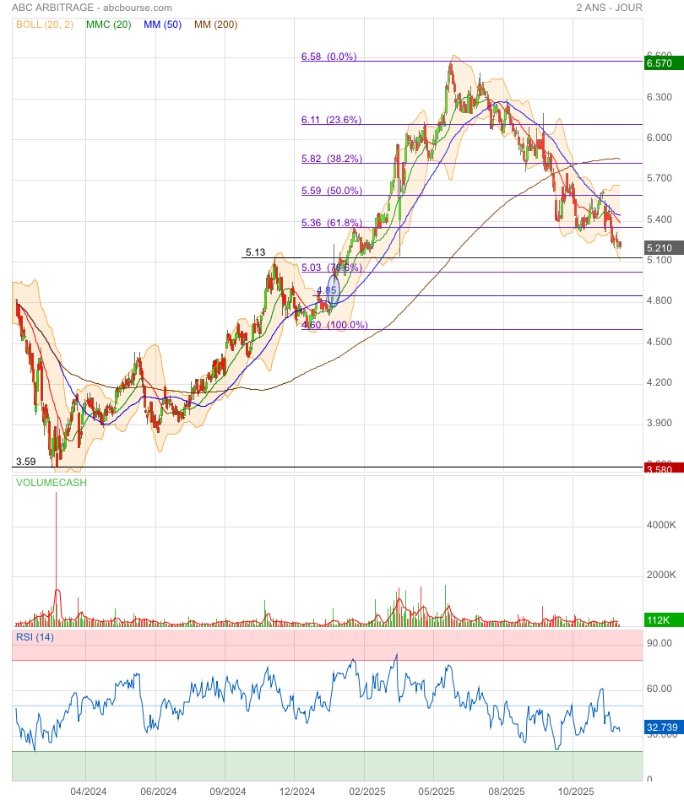Click the 6.000 price axis value
The width and height of the screenshot is (684, 800).
(x=659, y=138)
